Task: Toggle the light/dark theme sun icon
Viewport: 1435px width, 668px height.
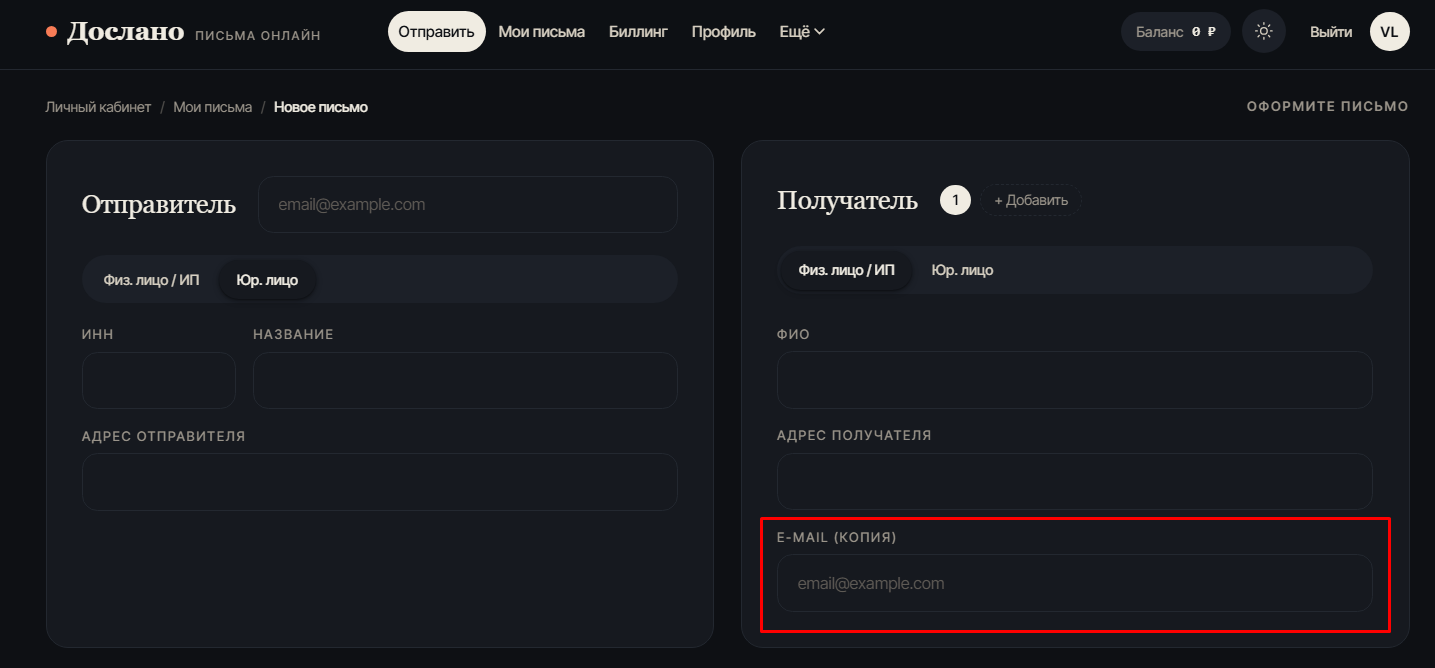Action: pyautogui.click(x=1264, y=32)
